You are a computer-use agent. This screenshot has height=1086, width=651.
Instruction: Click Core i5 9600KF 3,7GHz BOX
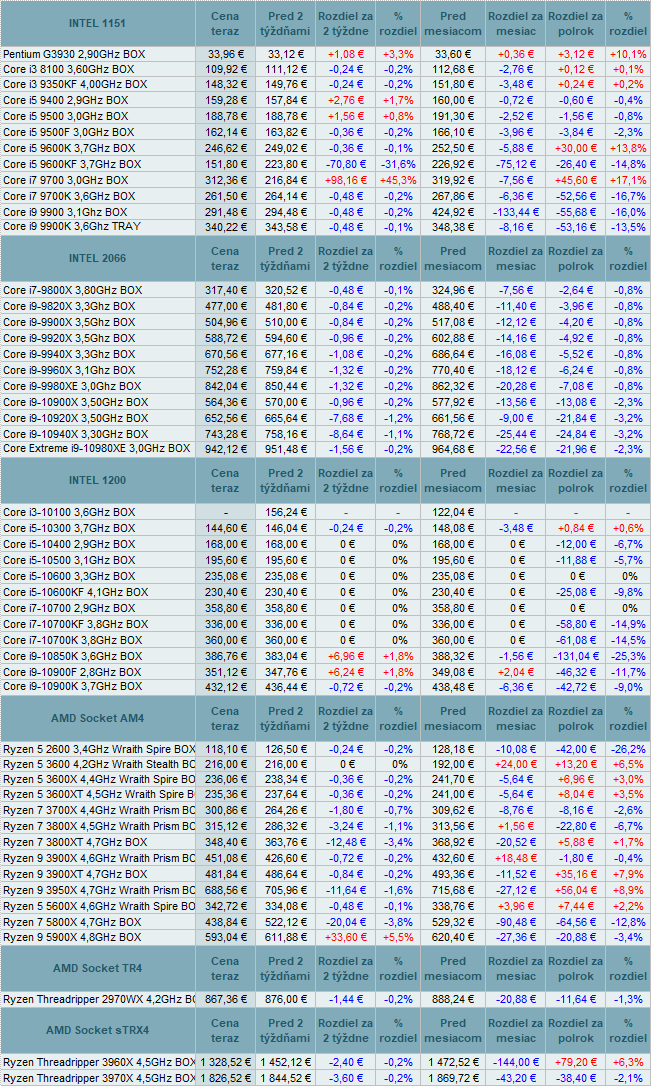(x=72, y=164)
